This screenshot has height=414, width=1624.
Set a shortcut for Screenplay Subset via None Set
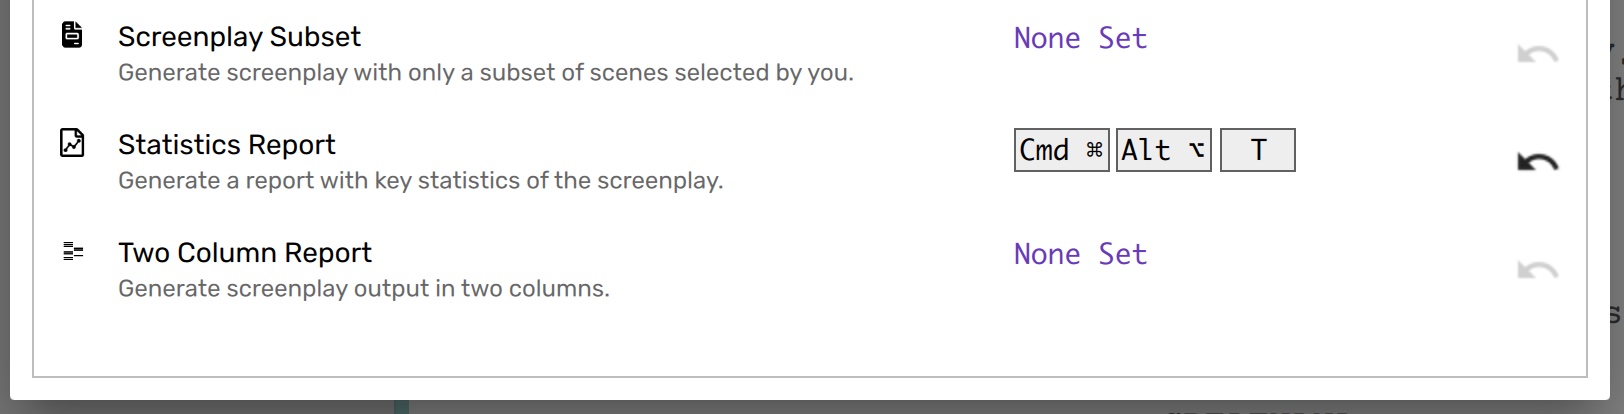[x=1080, y=38]
